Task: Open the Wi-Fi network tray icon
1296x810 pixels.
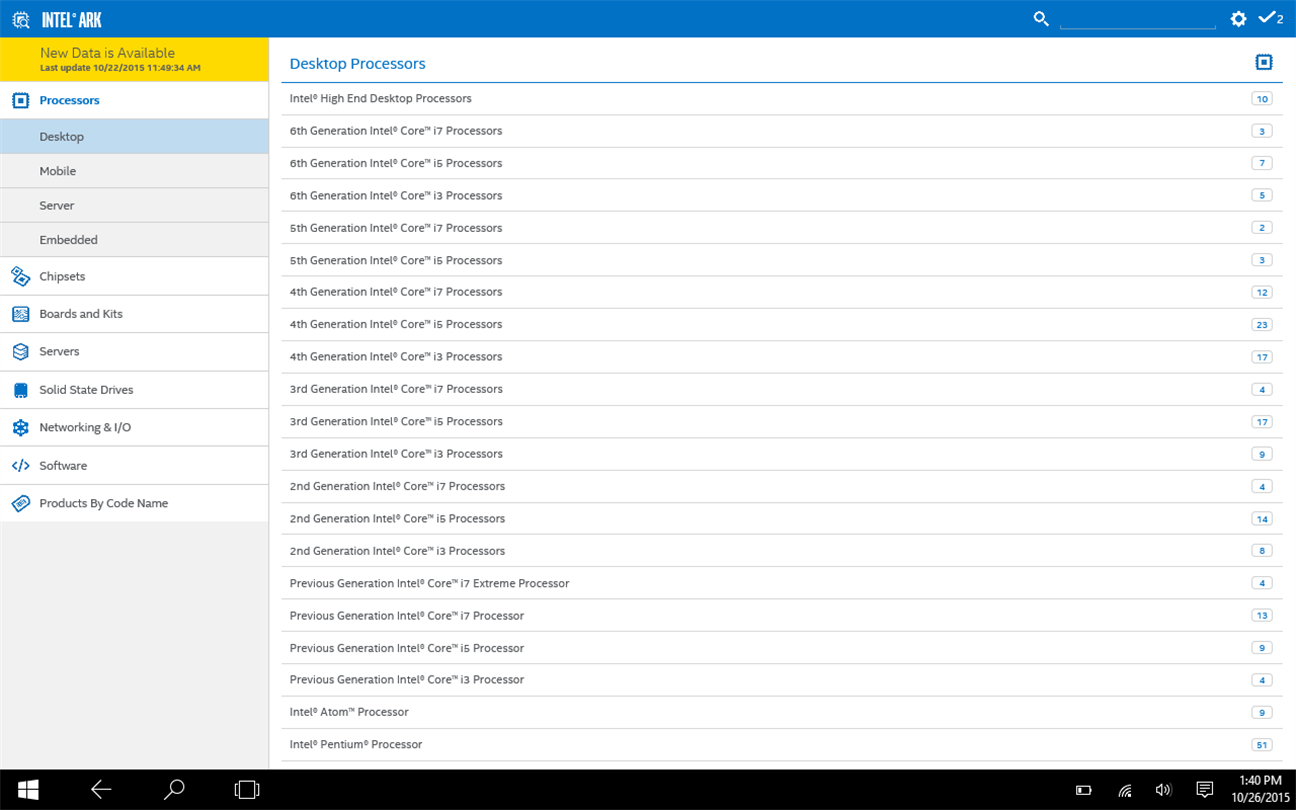Action: click(1125, 790)
